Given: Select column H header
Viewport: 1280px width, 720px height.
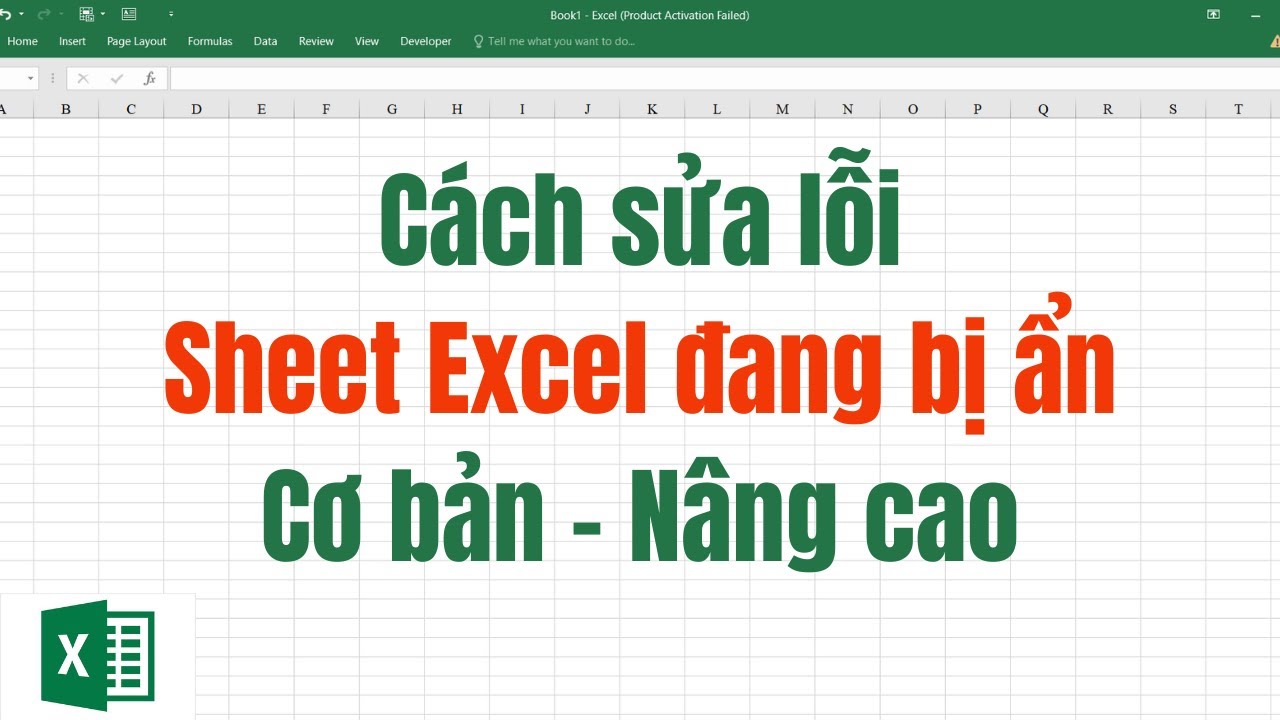Looking at the screenshot, I should [457, 109].
